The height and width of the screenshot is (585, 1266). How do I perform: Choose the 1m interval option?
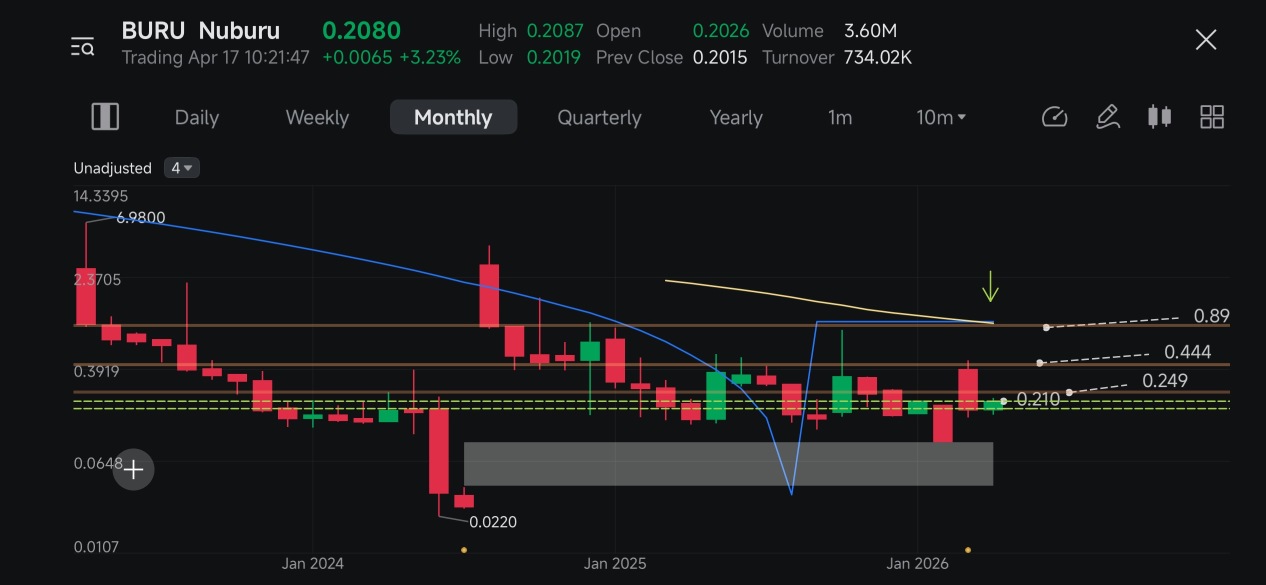point(840,117)
